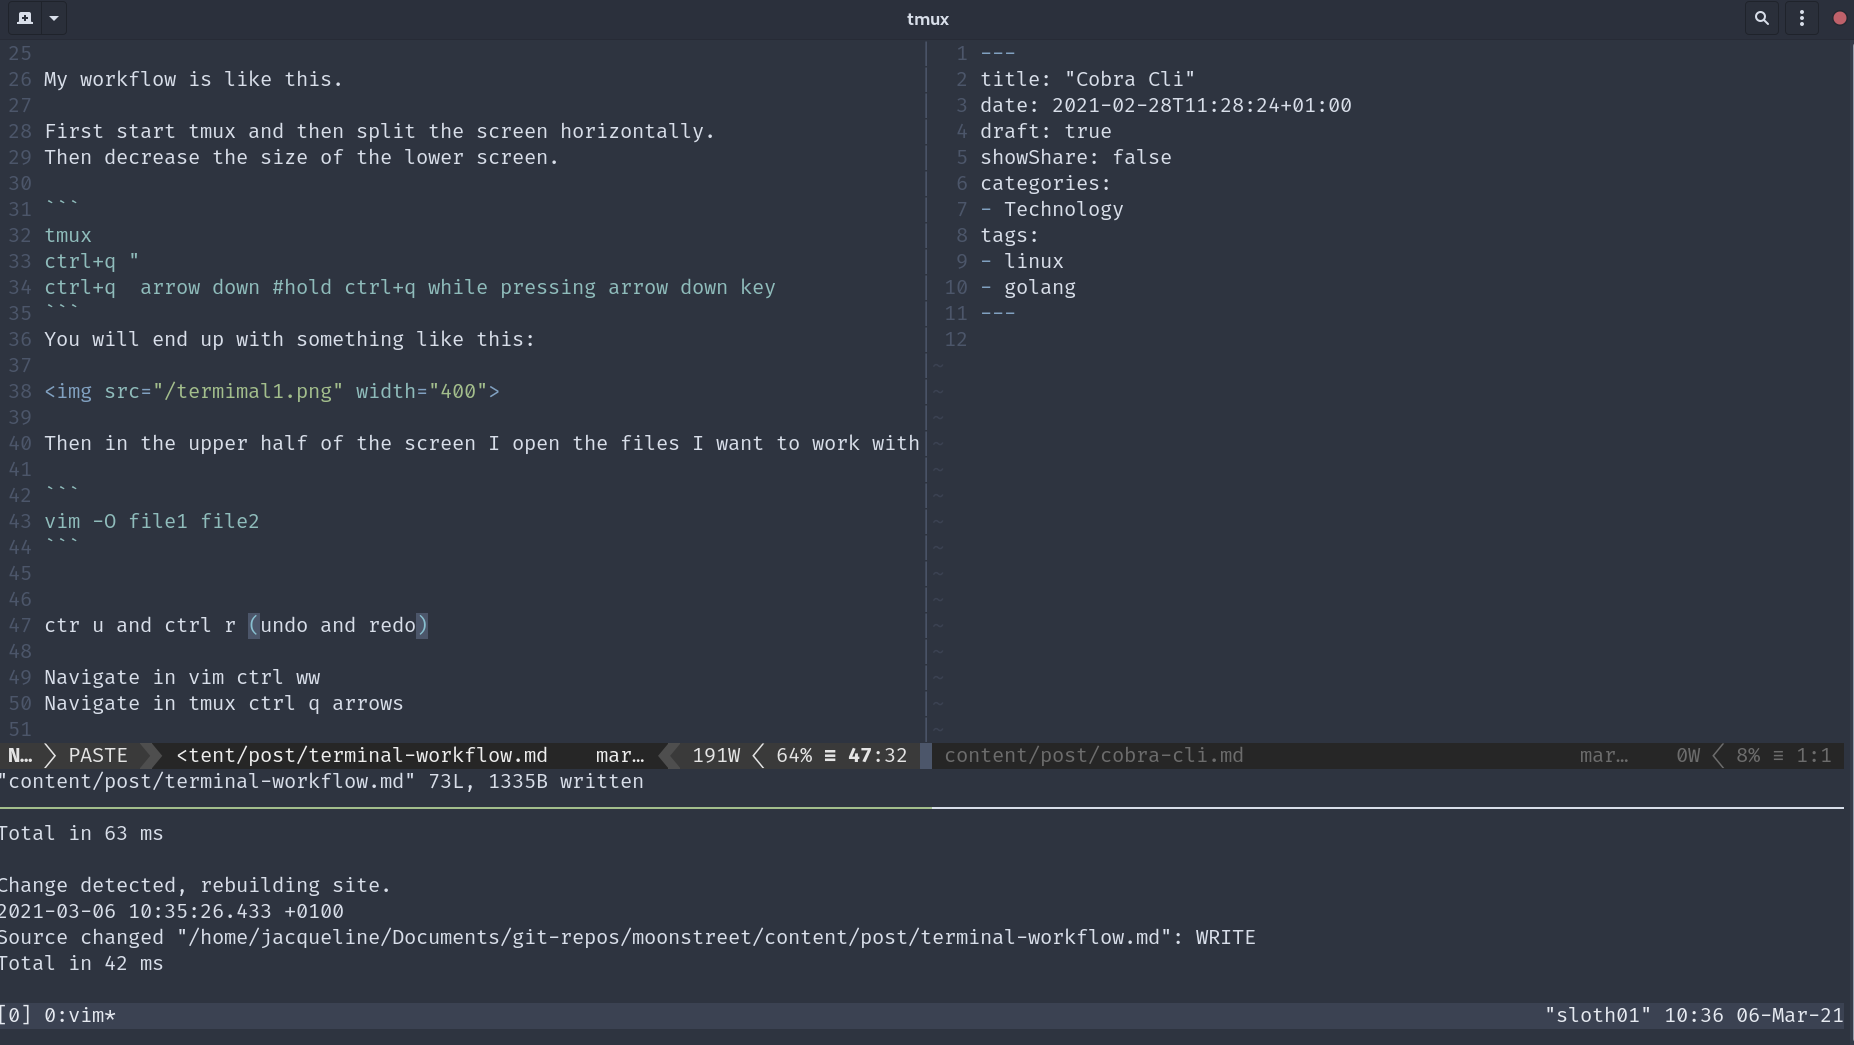1854x1045 pixels.
Task: Click "You will end up with something" line
Action: point(290,339)
